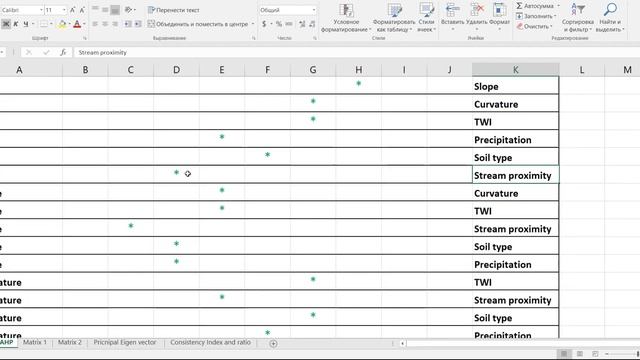
Task: Add a new sheet with plus icon
Action: tap(273, 344)
